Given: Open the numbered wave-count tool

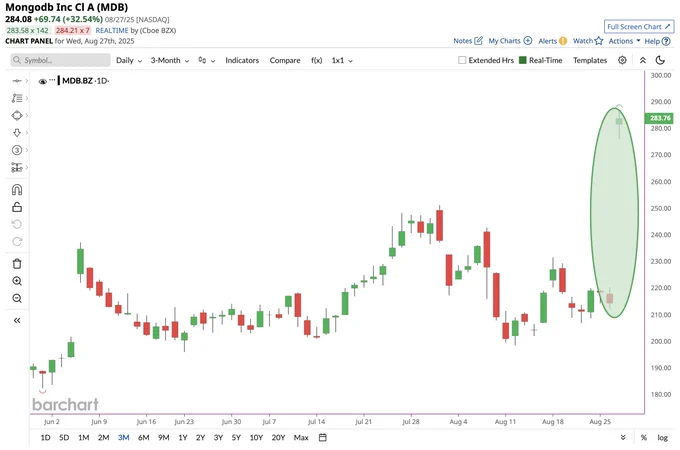Looking at the screenshot, I should [x=17, y=150].
